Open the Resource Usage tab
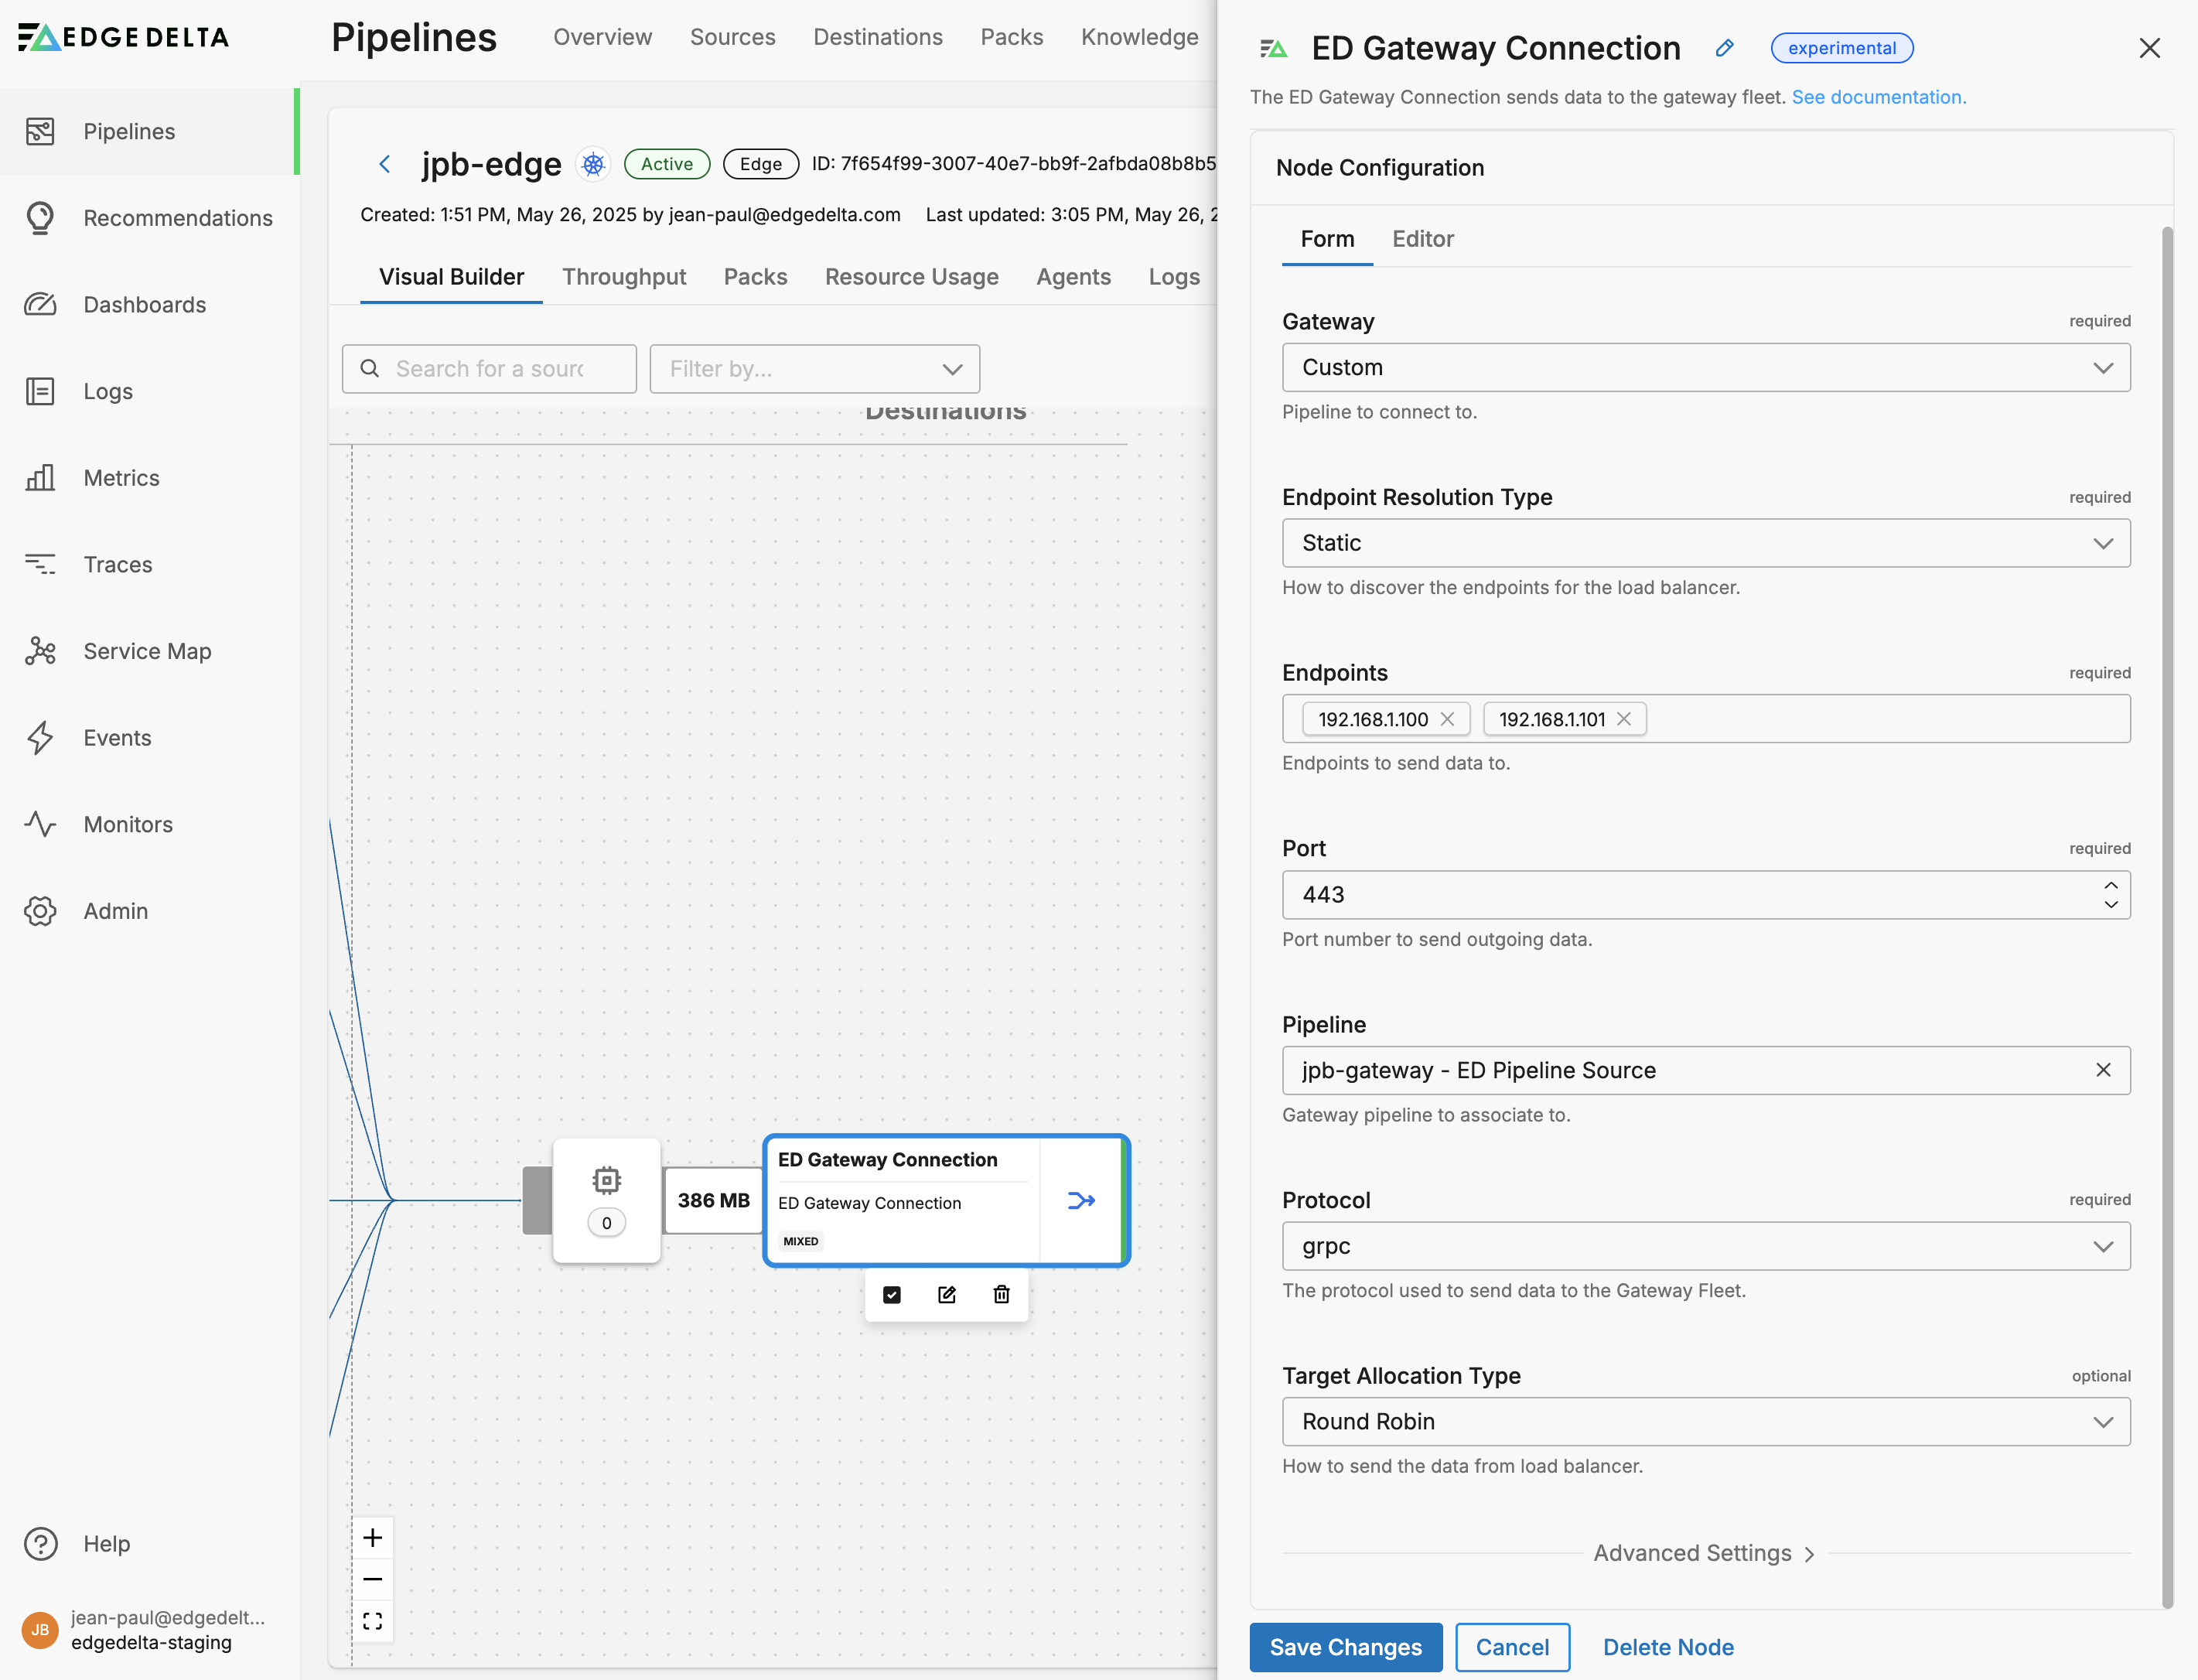2198x1680 pixels. click(911, 277)
